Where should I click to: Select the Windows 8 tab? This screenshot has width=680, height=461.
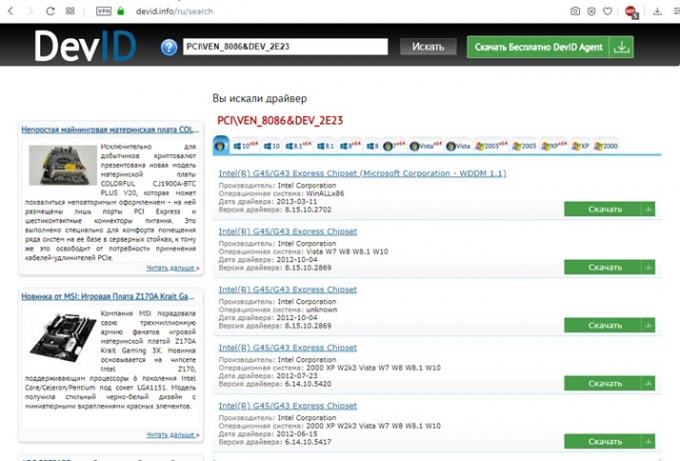click(373, 146)
